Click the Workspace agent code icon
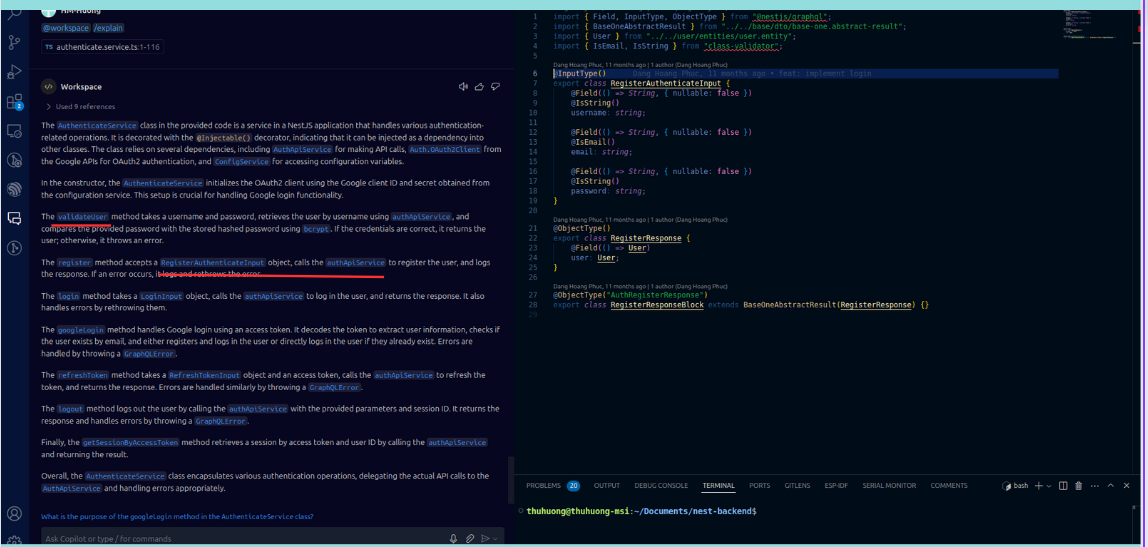The image size is (1148, 547). 48,86
